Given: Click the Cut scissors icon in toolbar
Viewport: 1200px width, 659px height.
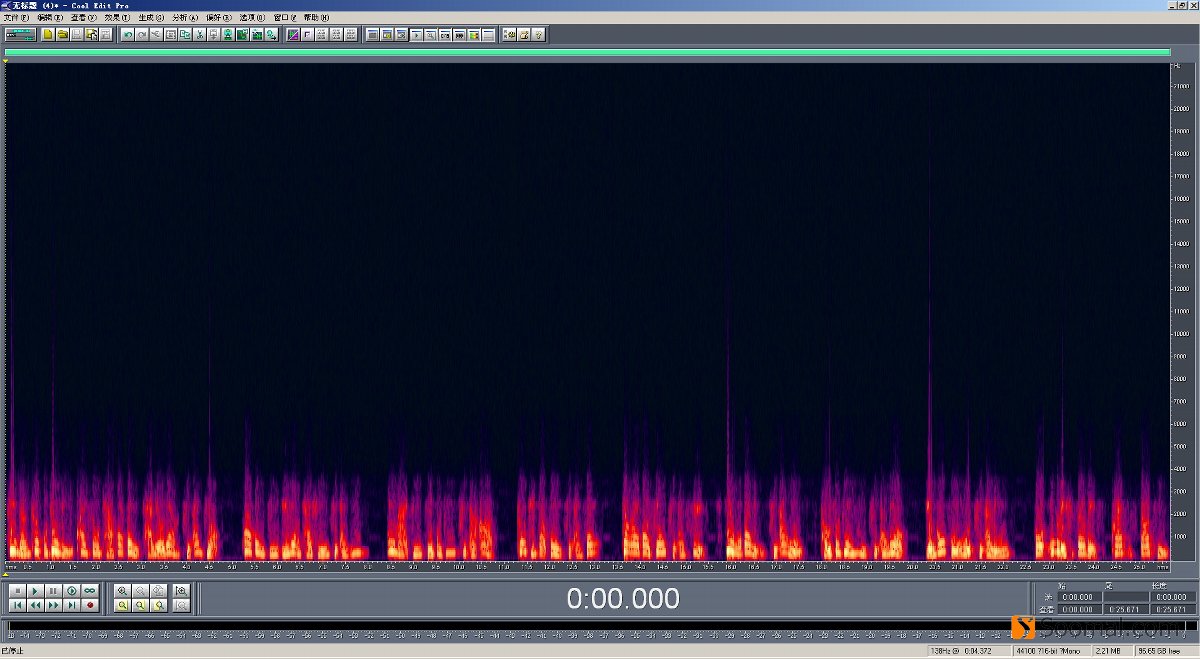Looking at the screenshot, I should click(x=200, y=35).
